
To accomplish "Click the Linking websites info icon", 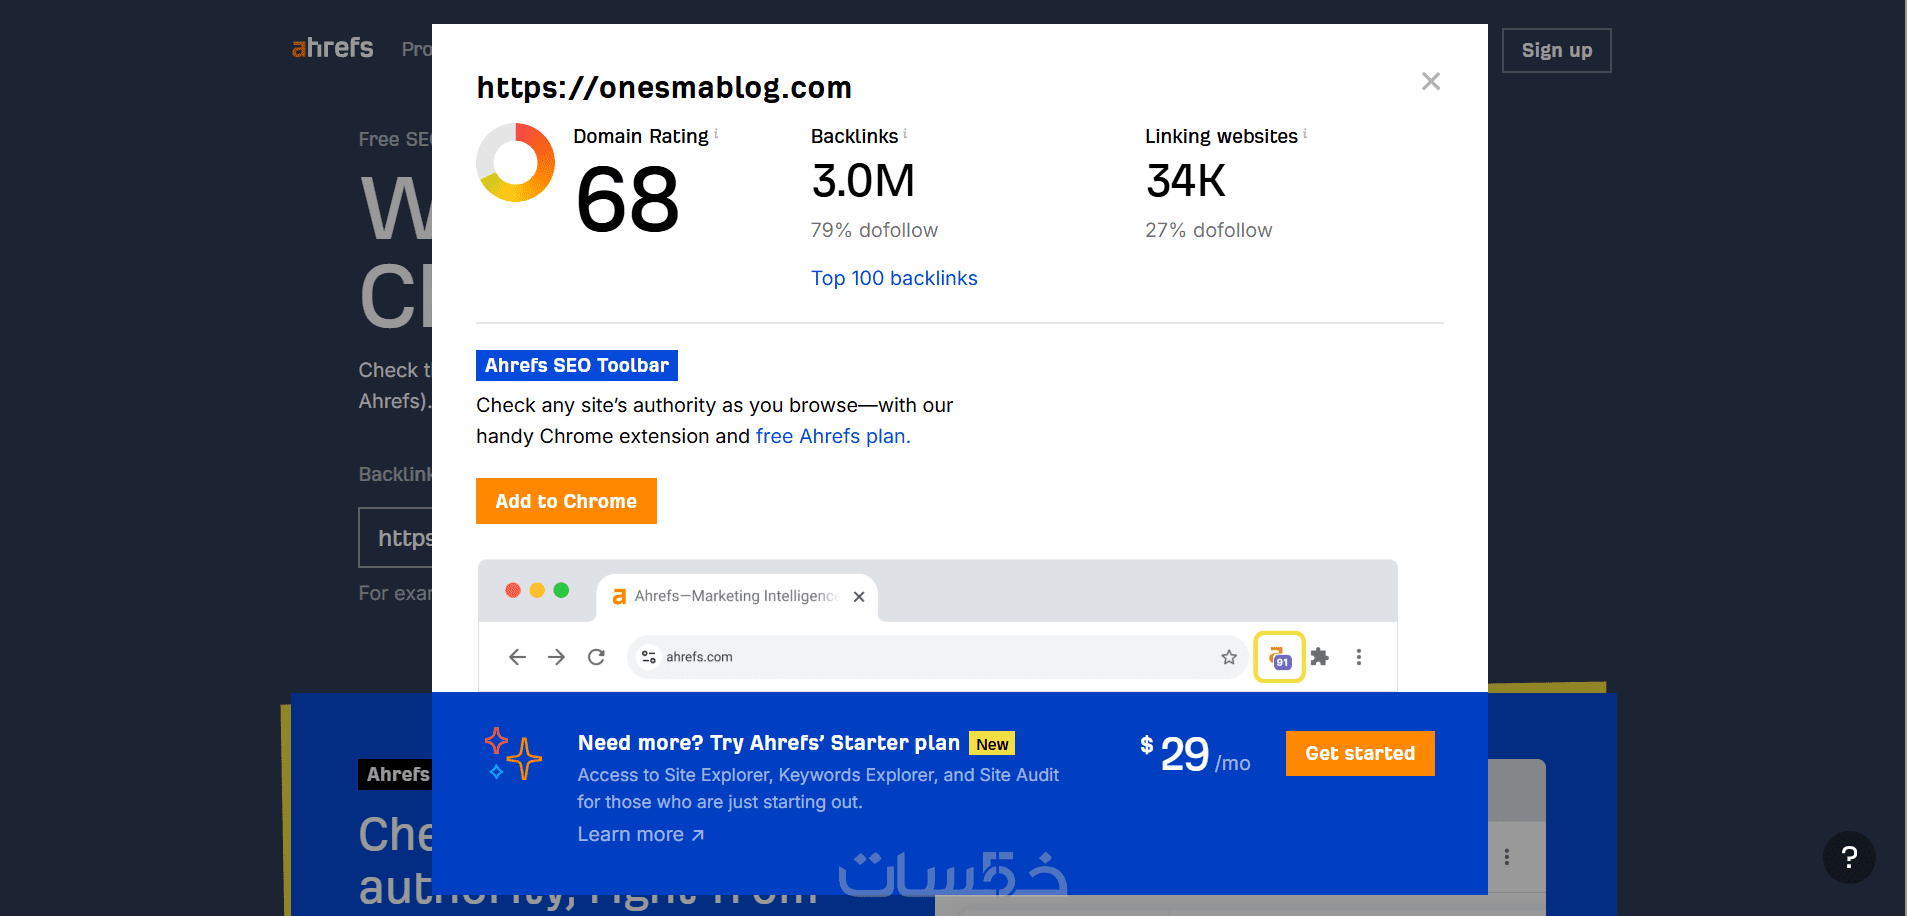I will pos(1305,133).
